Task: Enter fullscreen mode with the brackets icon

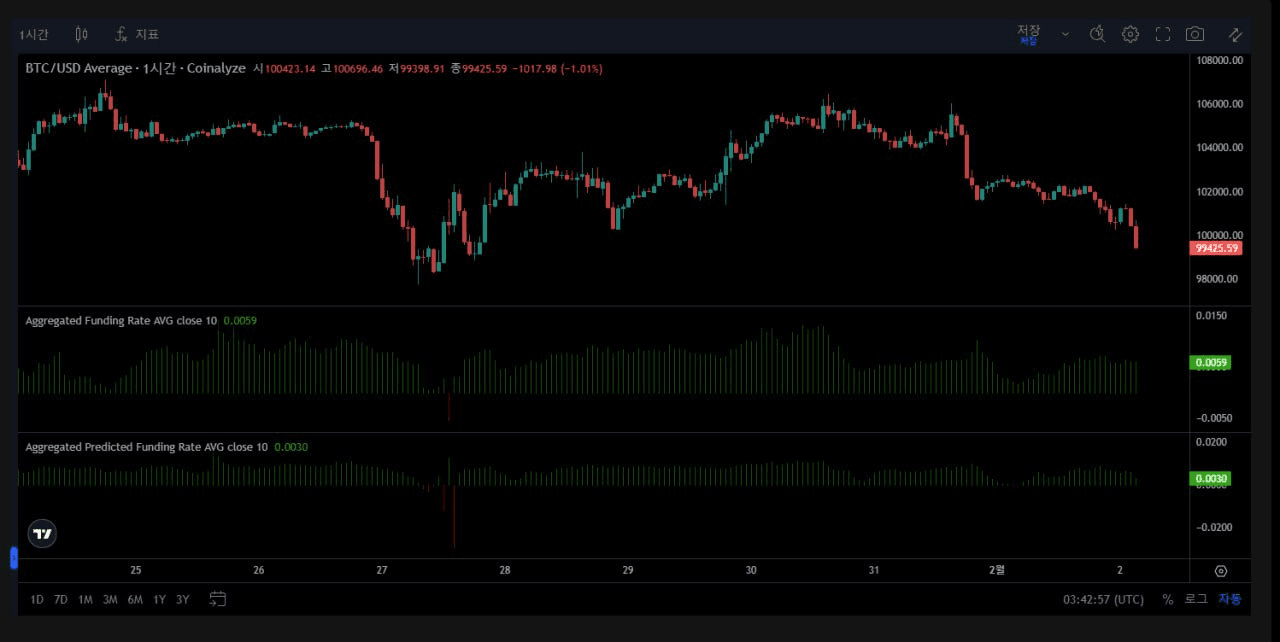Action: coord(1163,33)
